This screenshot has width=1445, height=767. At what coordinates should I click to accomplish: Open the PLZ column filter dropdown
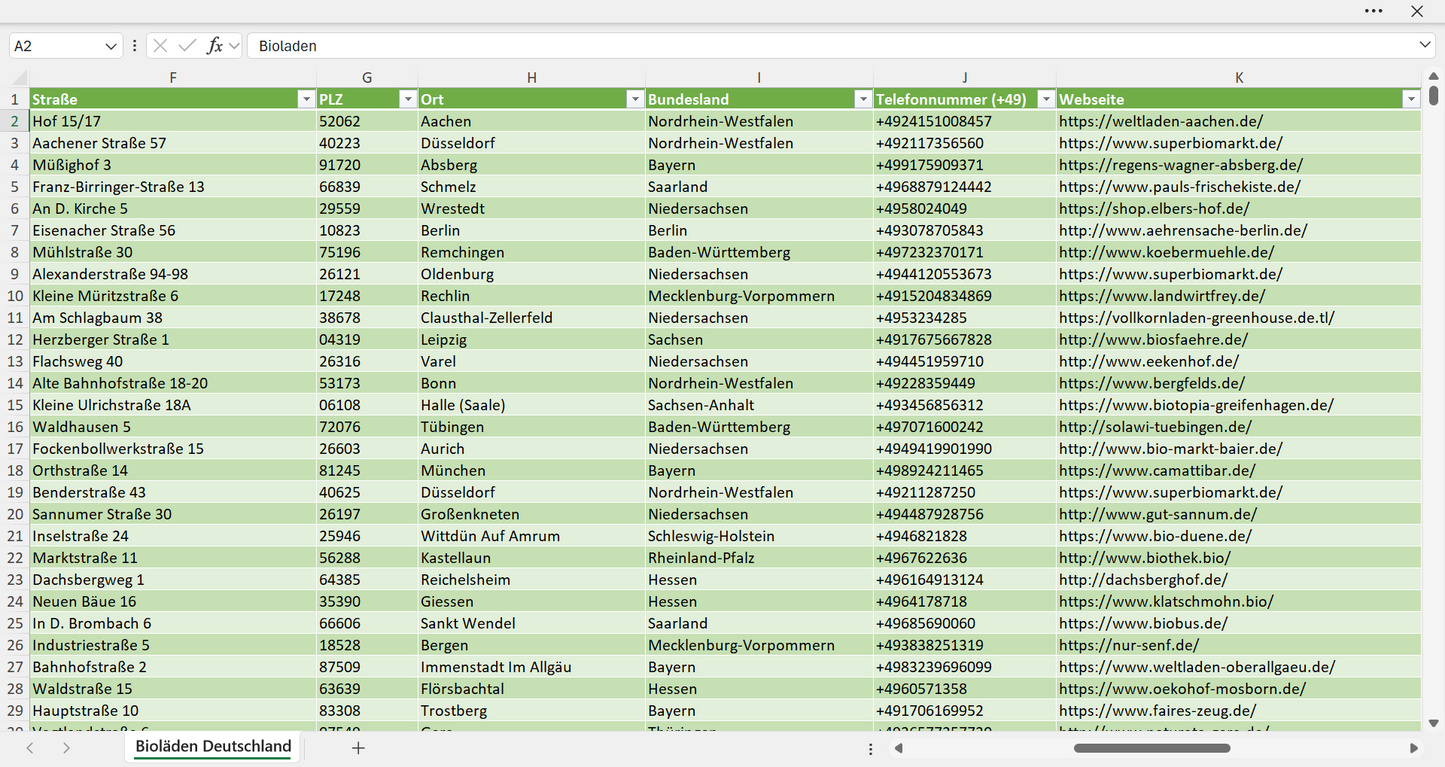click(407, 99)
